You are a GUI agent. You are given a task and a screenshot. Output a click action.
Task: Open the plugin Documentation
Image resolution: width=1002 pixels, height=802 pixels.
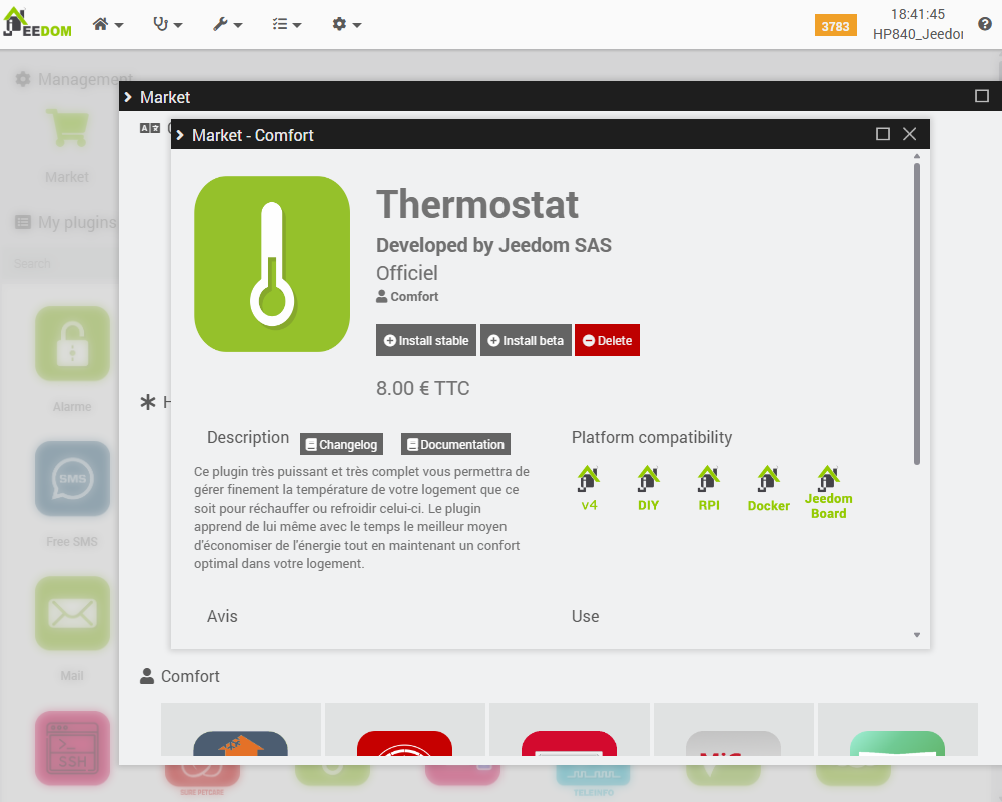click(455, 444)
